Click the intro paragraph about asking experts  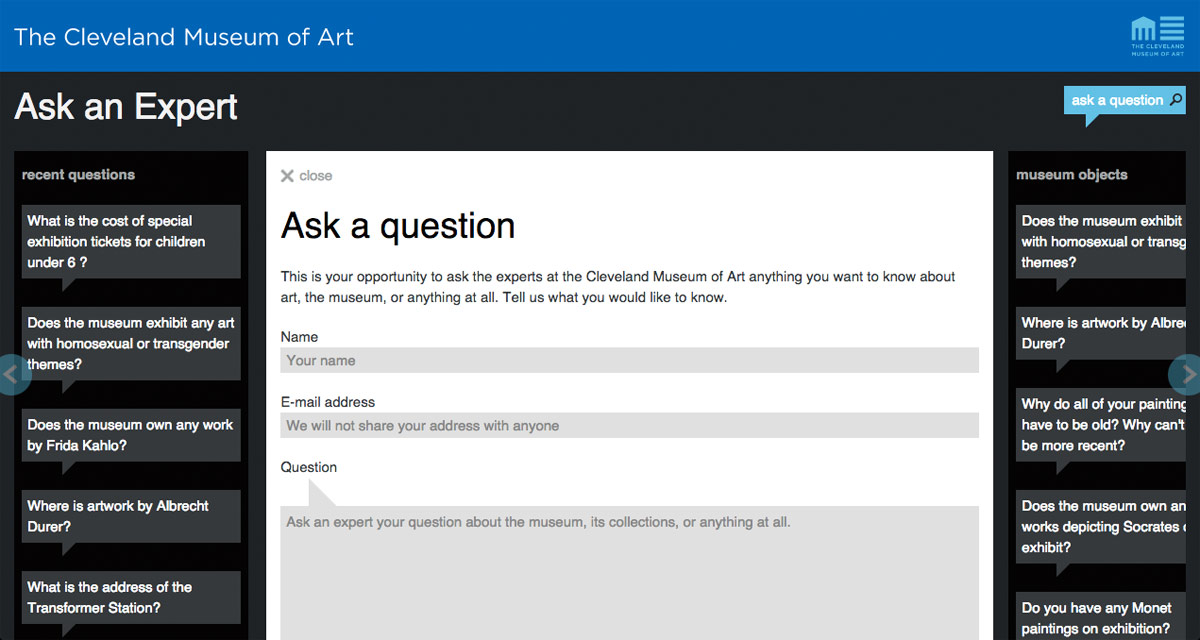pyautogui.click(x=618, y=287)
